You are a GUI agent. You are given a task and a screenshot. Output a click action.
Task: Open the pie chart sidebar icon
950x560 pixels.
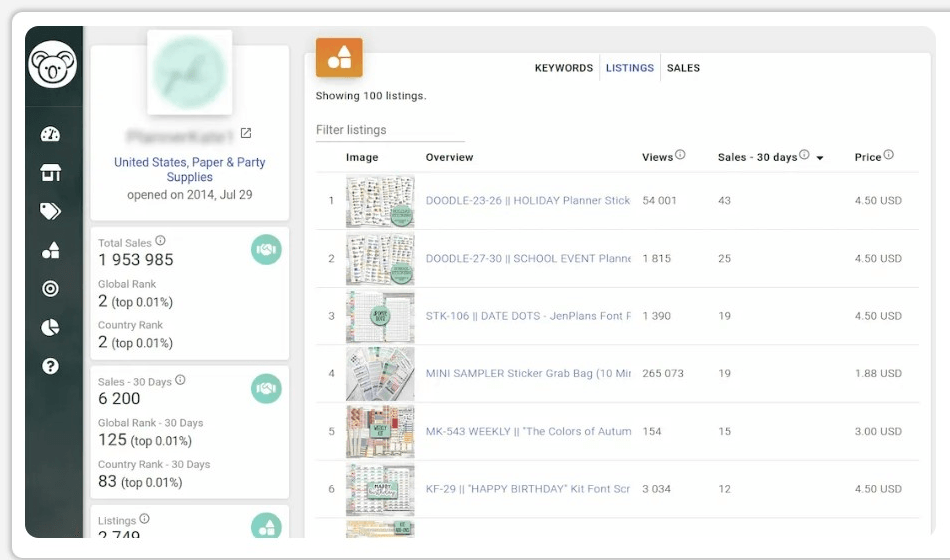pyautogui.click(x=51, y=327)
